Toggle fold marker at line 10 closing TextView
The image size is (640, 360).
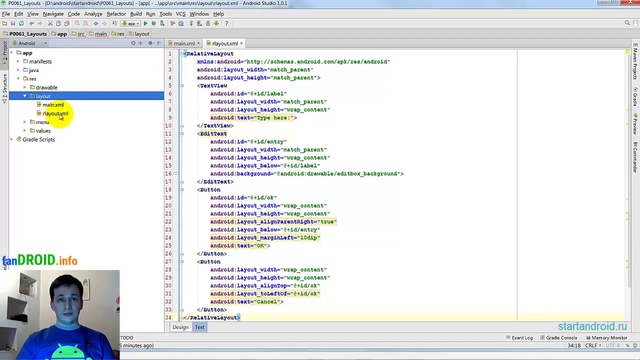click(182, 126)
